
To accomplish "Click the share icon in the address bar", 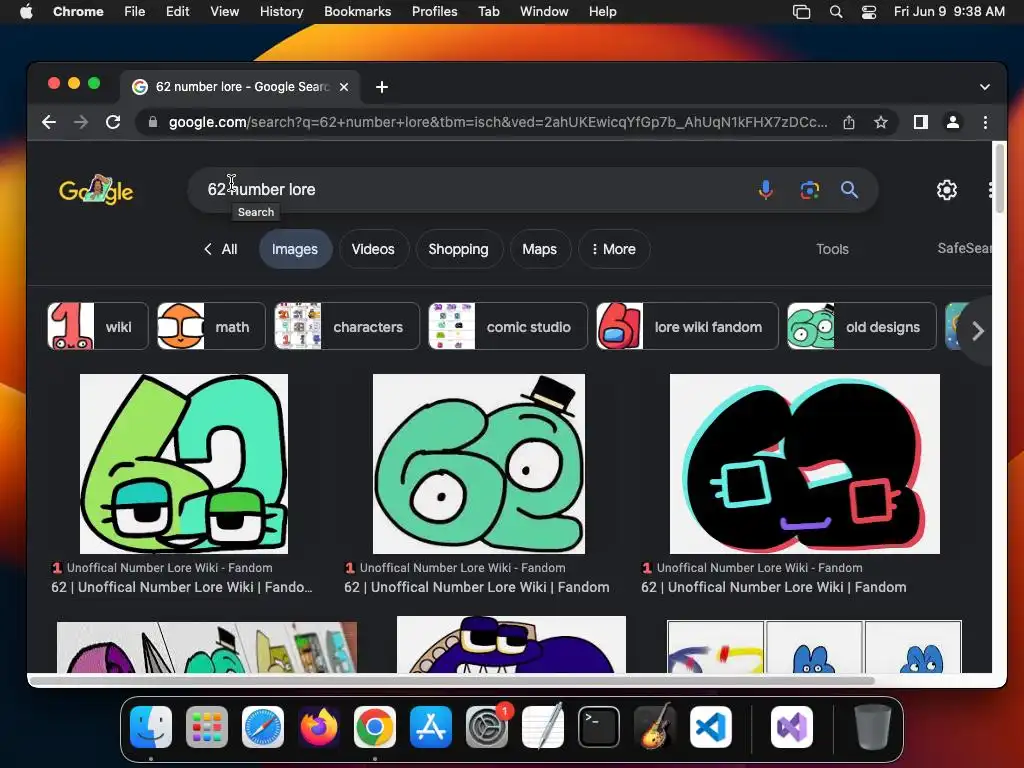I will click(x=849, y=122).
